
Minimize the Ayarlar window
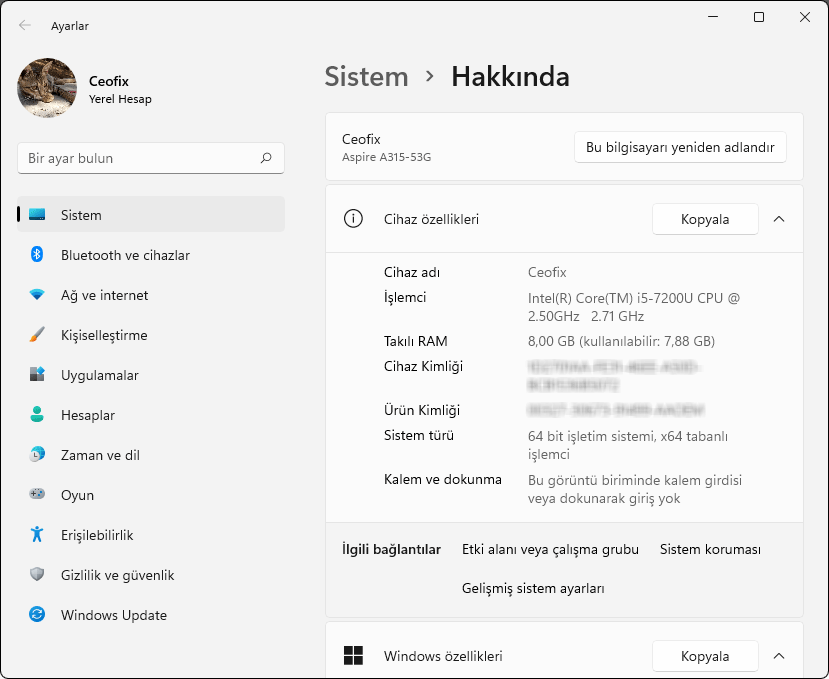click(x=713, y=17)
